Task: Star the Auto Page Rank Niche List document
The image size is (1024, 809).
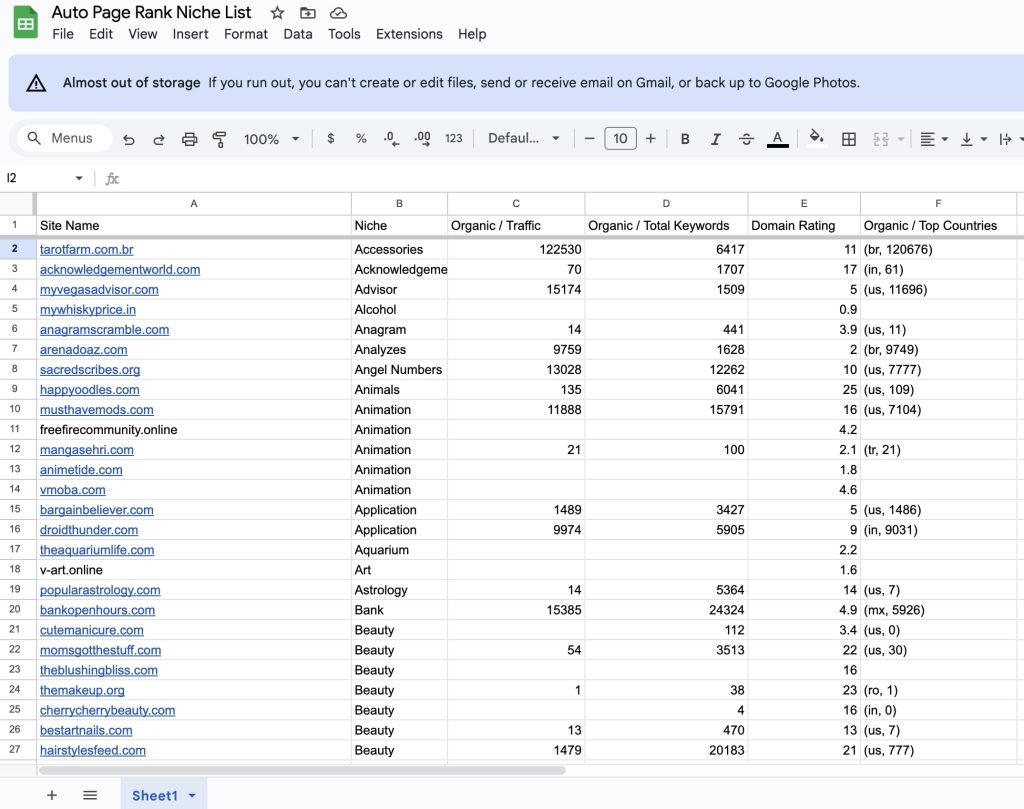Action: coord(277,12)
